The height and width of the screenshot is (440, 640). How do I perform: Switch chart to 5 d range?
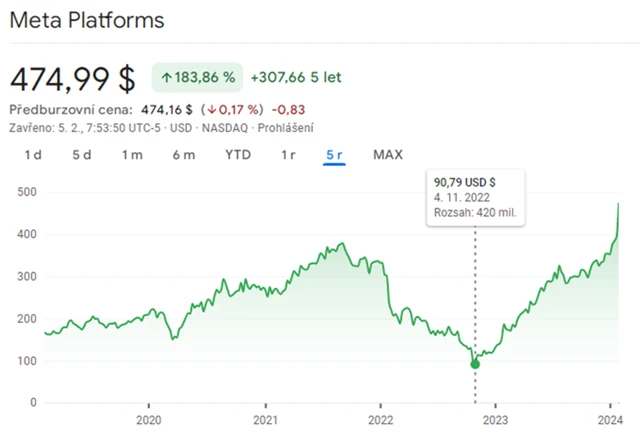pos(82,155)
